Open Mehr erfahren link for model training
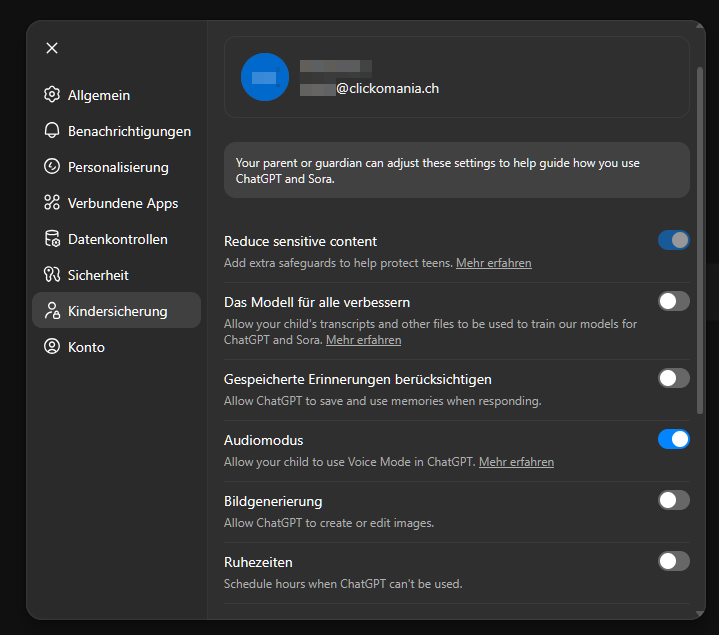The image size is (719, 635). (x=364, y=340)
